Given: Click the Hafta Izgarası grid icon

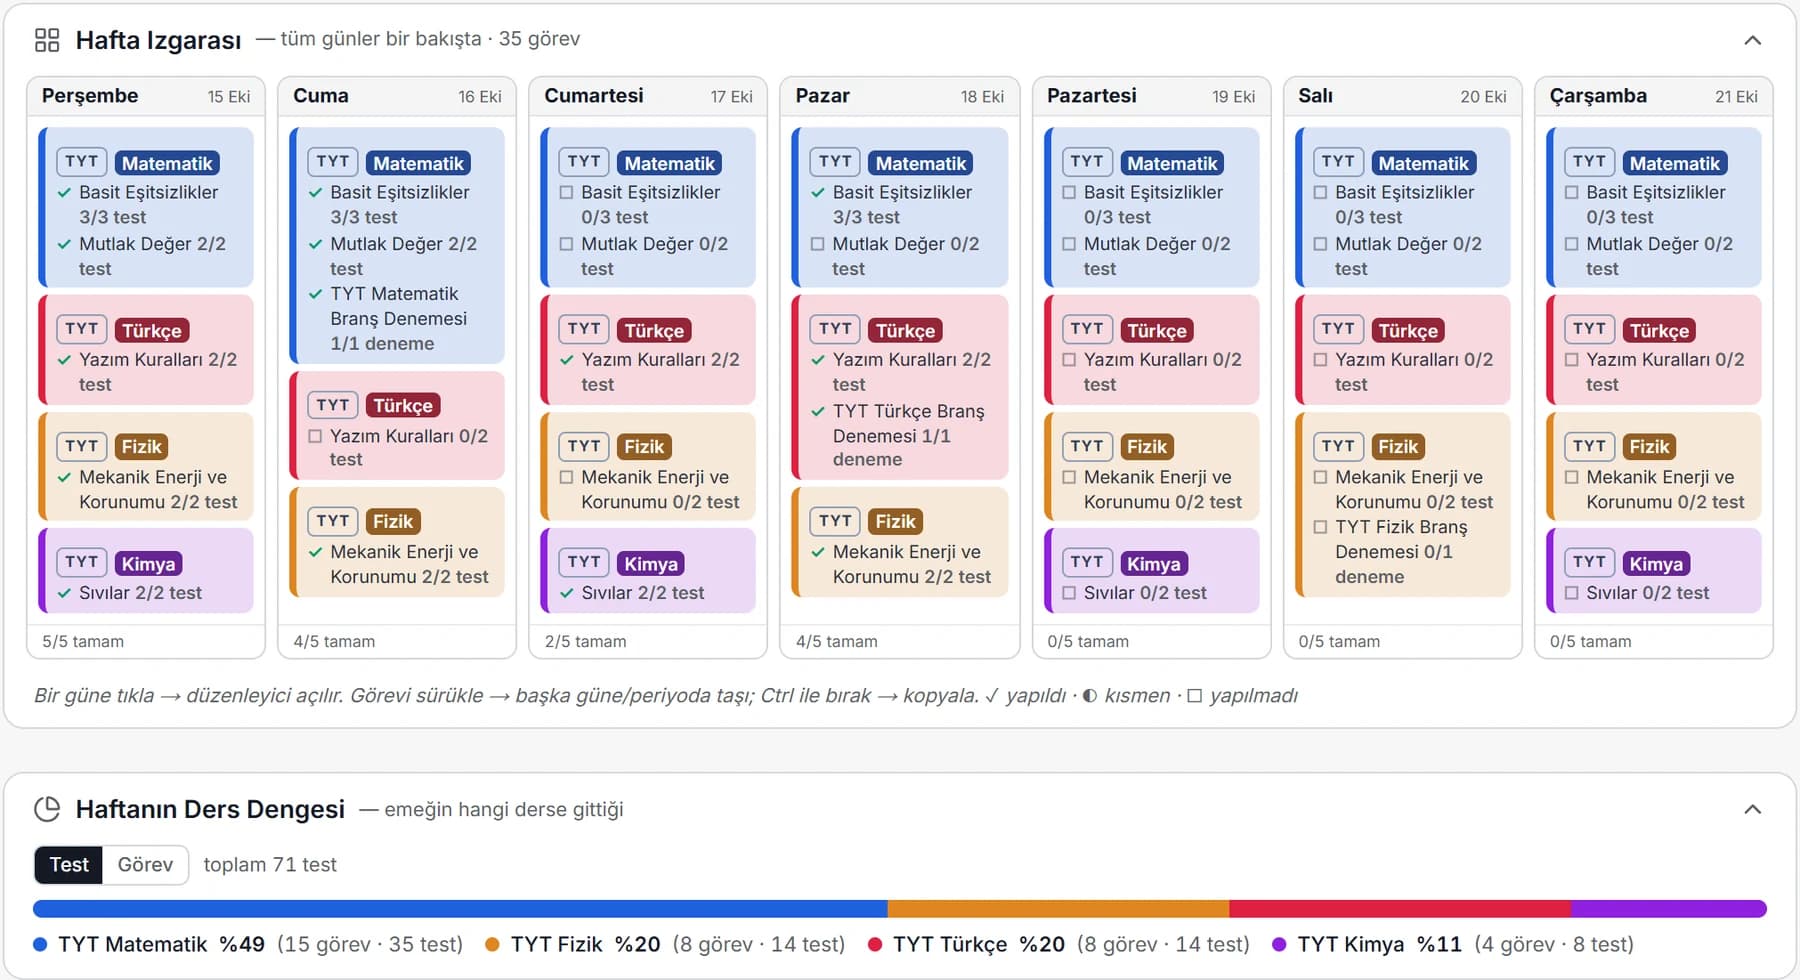Looking at the screenshot, I should [47, 40].
